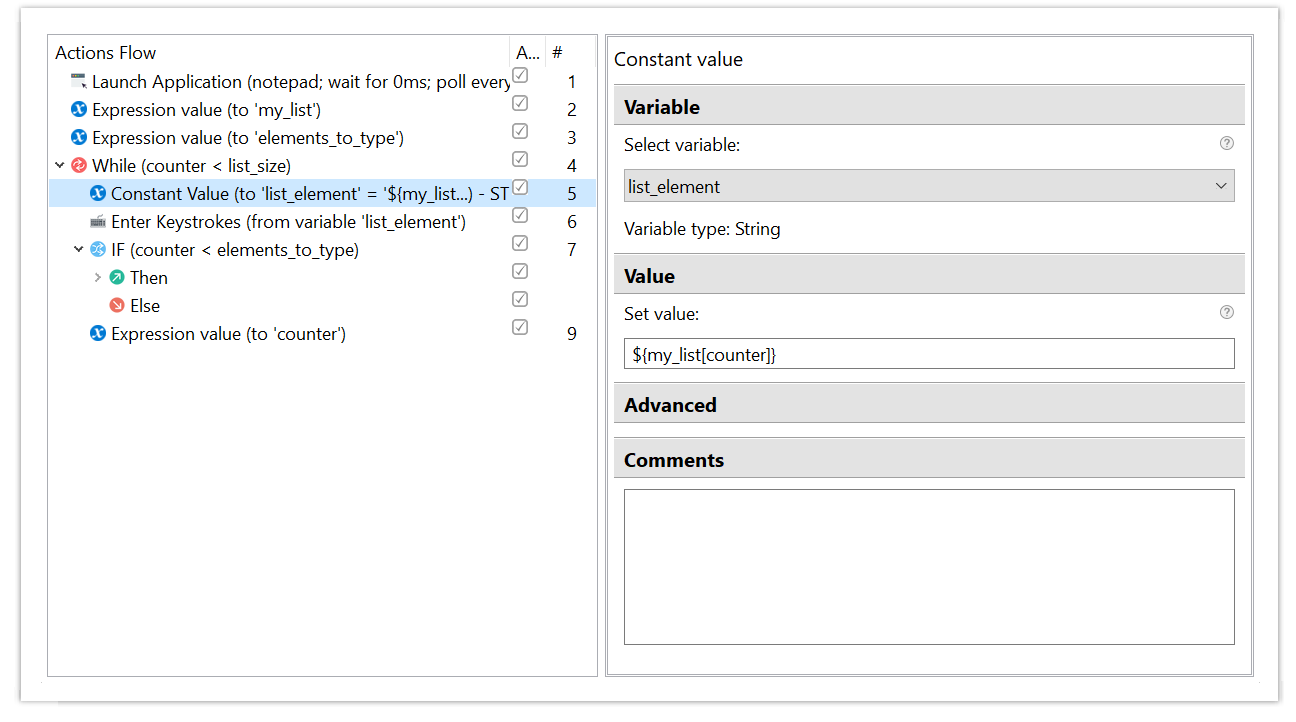Collapse the While loop node
Screen dimensions: 1296x722
tap(60, 165)
